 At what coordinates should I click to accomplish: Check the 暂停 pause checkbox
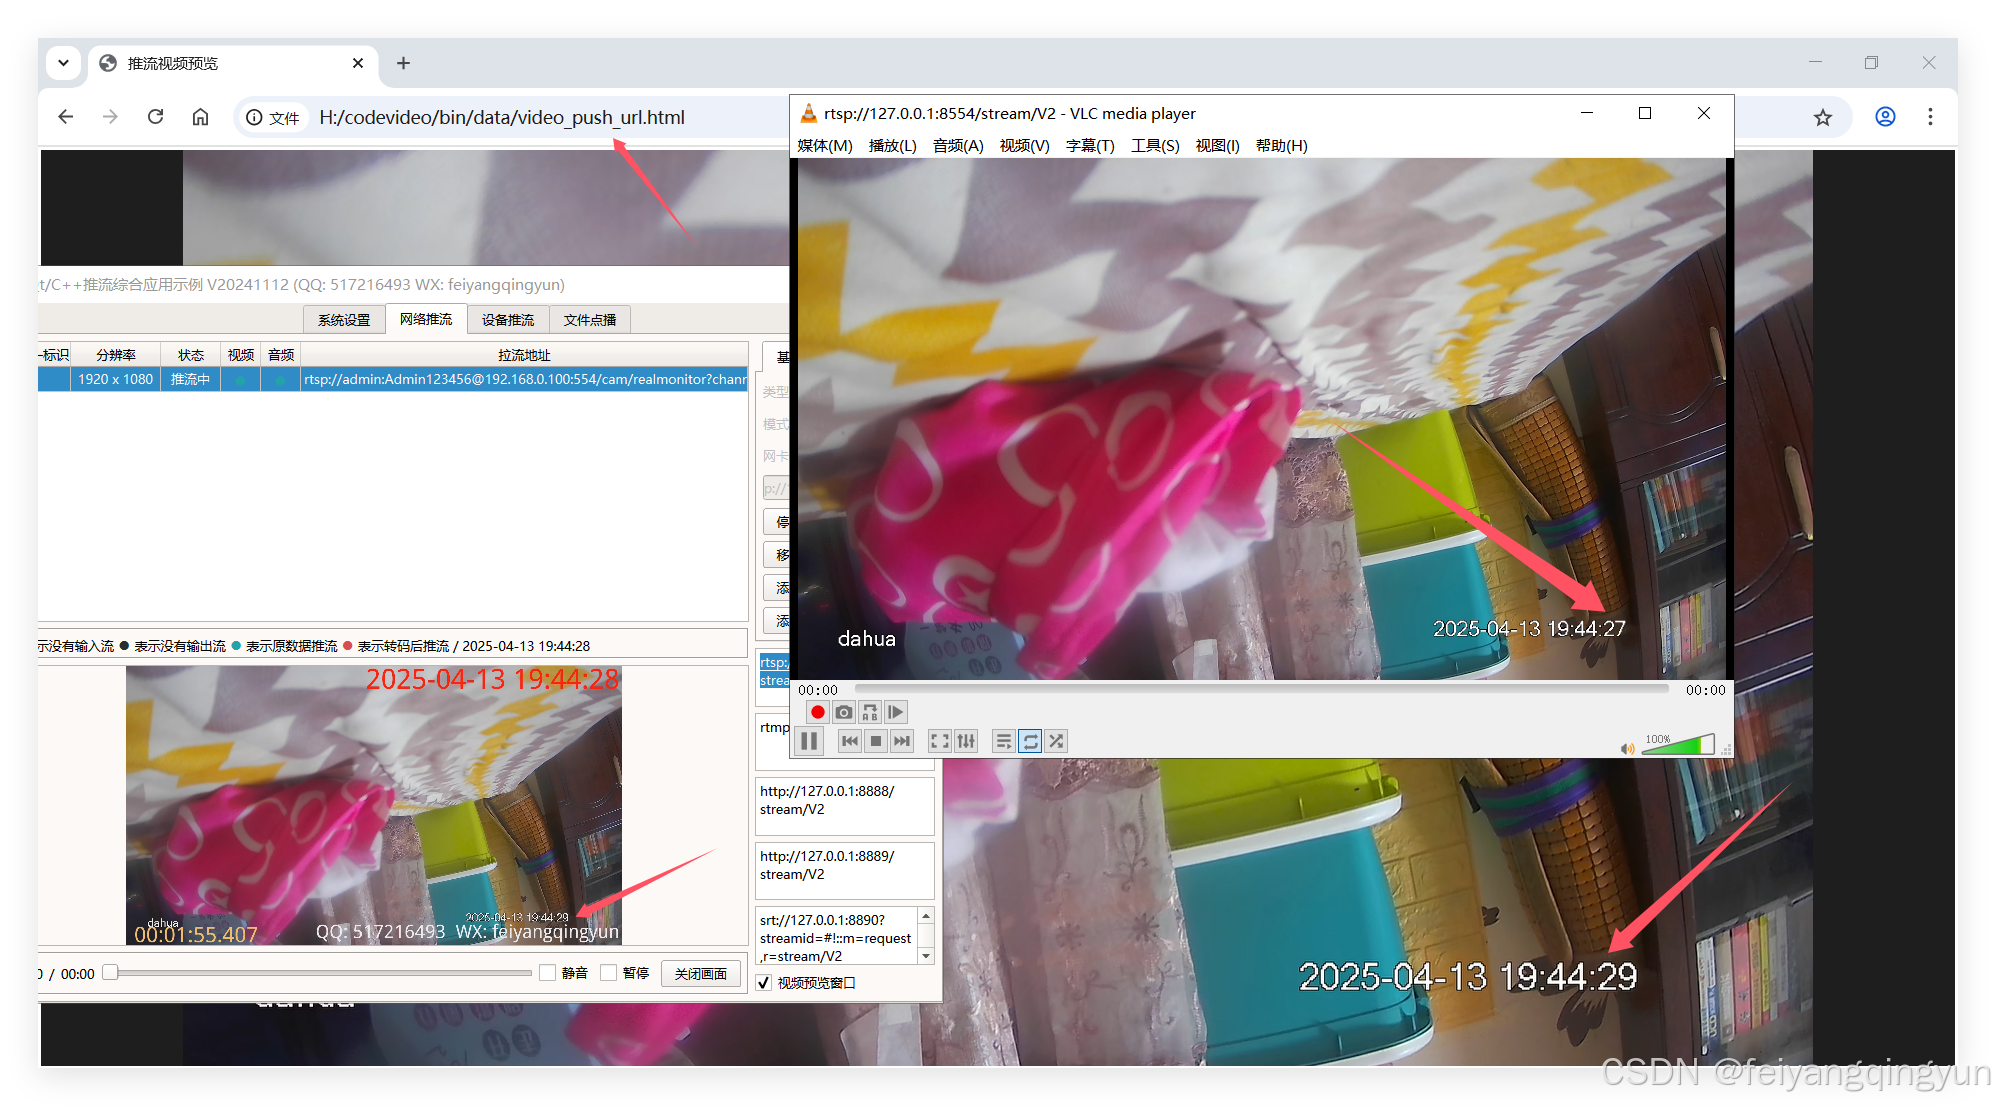tap(608, 973)
